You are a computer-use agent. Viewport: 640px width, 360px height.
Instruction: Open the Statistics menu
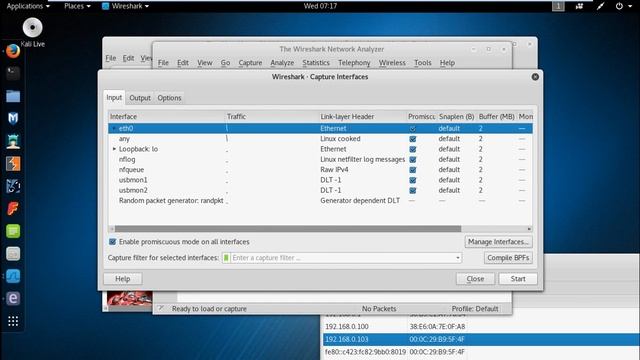(x=316, y=63)
